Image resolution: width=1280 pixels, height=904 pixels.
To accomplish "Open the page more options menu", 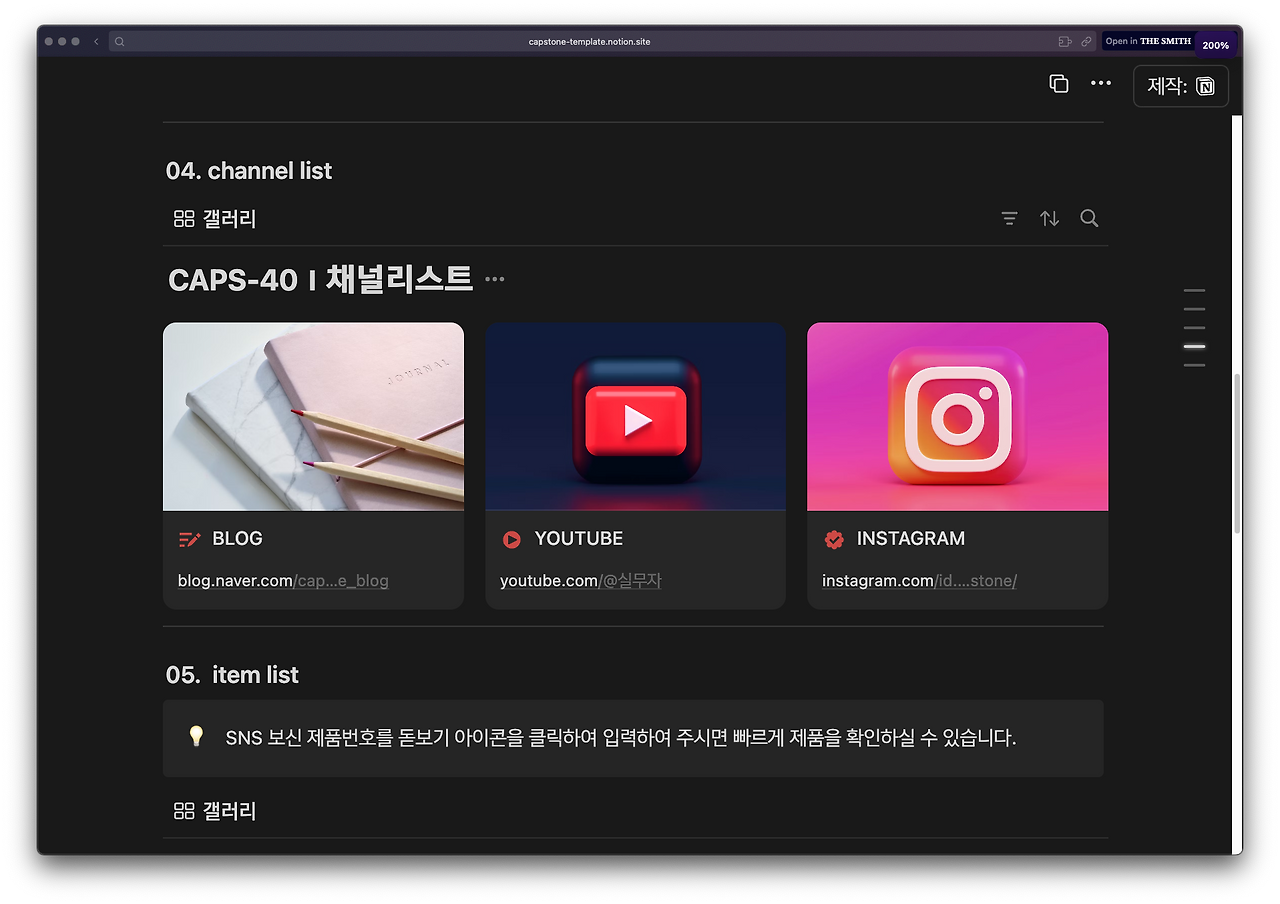I will [x=1101, y=84].
